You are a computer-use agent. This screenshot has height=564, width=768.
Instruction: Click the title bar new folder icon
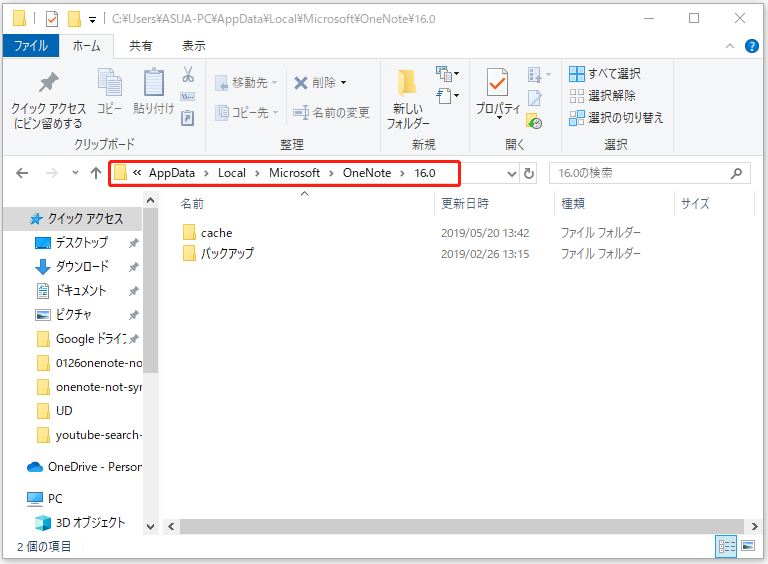[x=74, y=19]
